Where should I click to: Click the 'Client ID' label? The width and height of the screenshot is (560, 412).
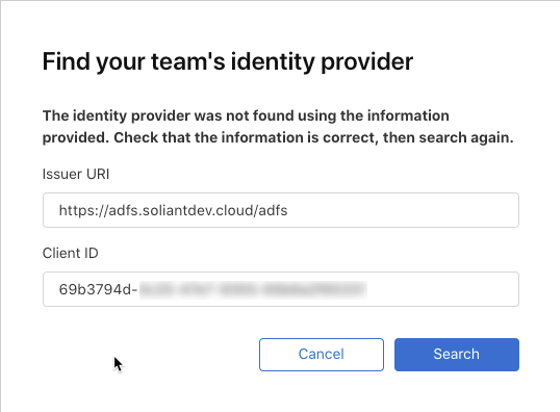[x=70, y=253]
